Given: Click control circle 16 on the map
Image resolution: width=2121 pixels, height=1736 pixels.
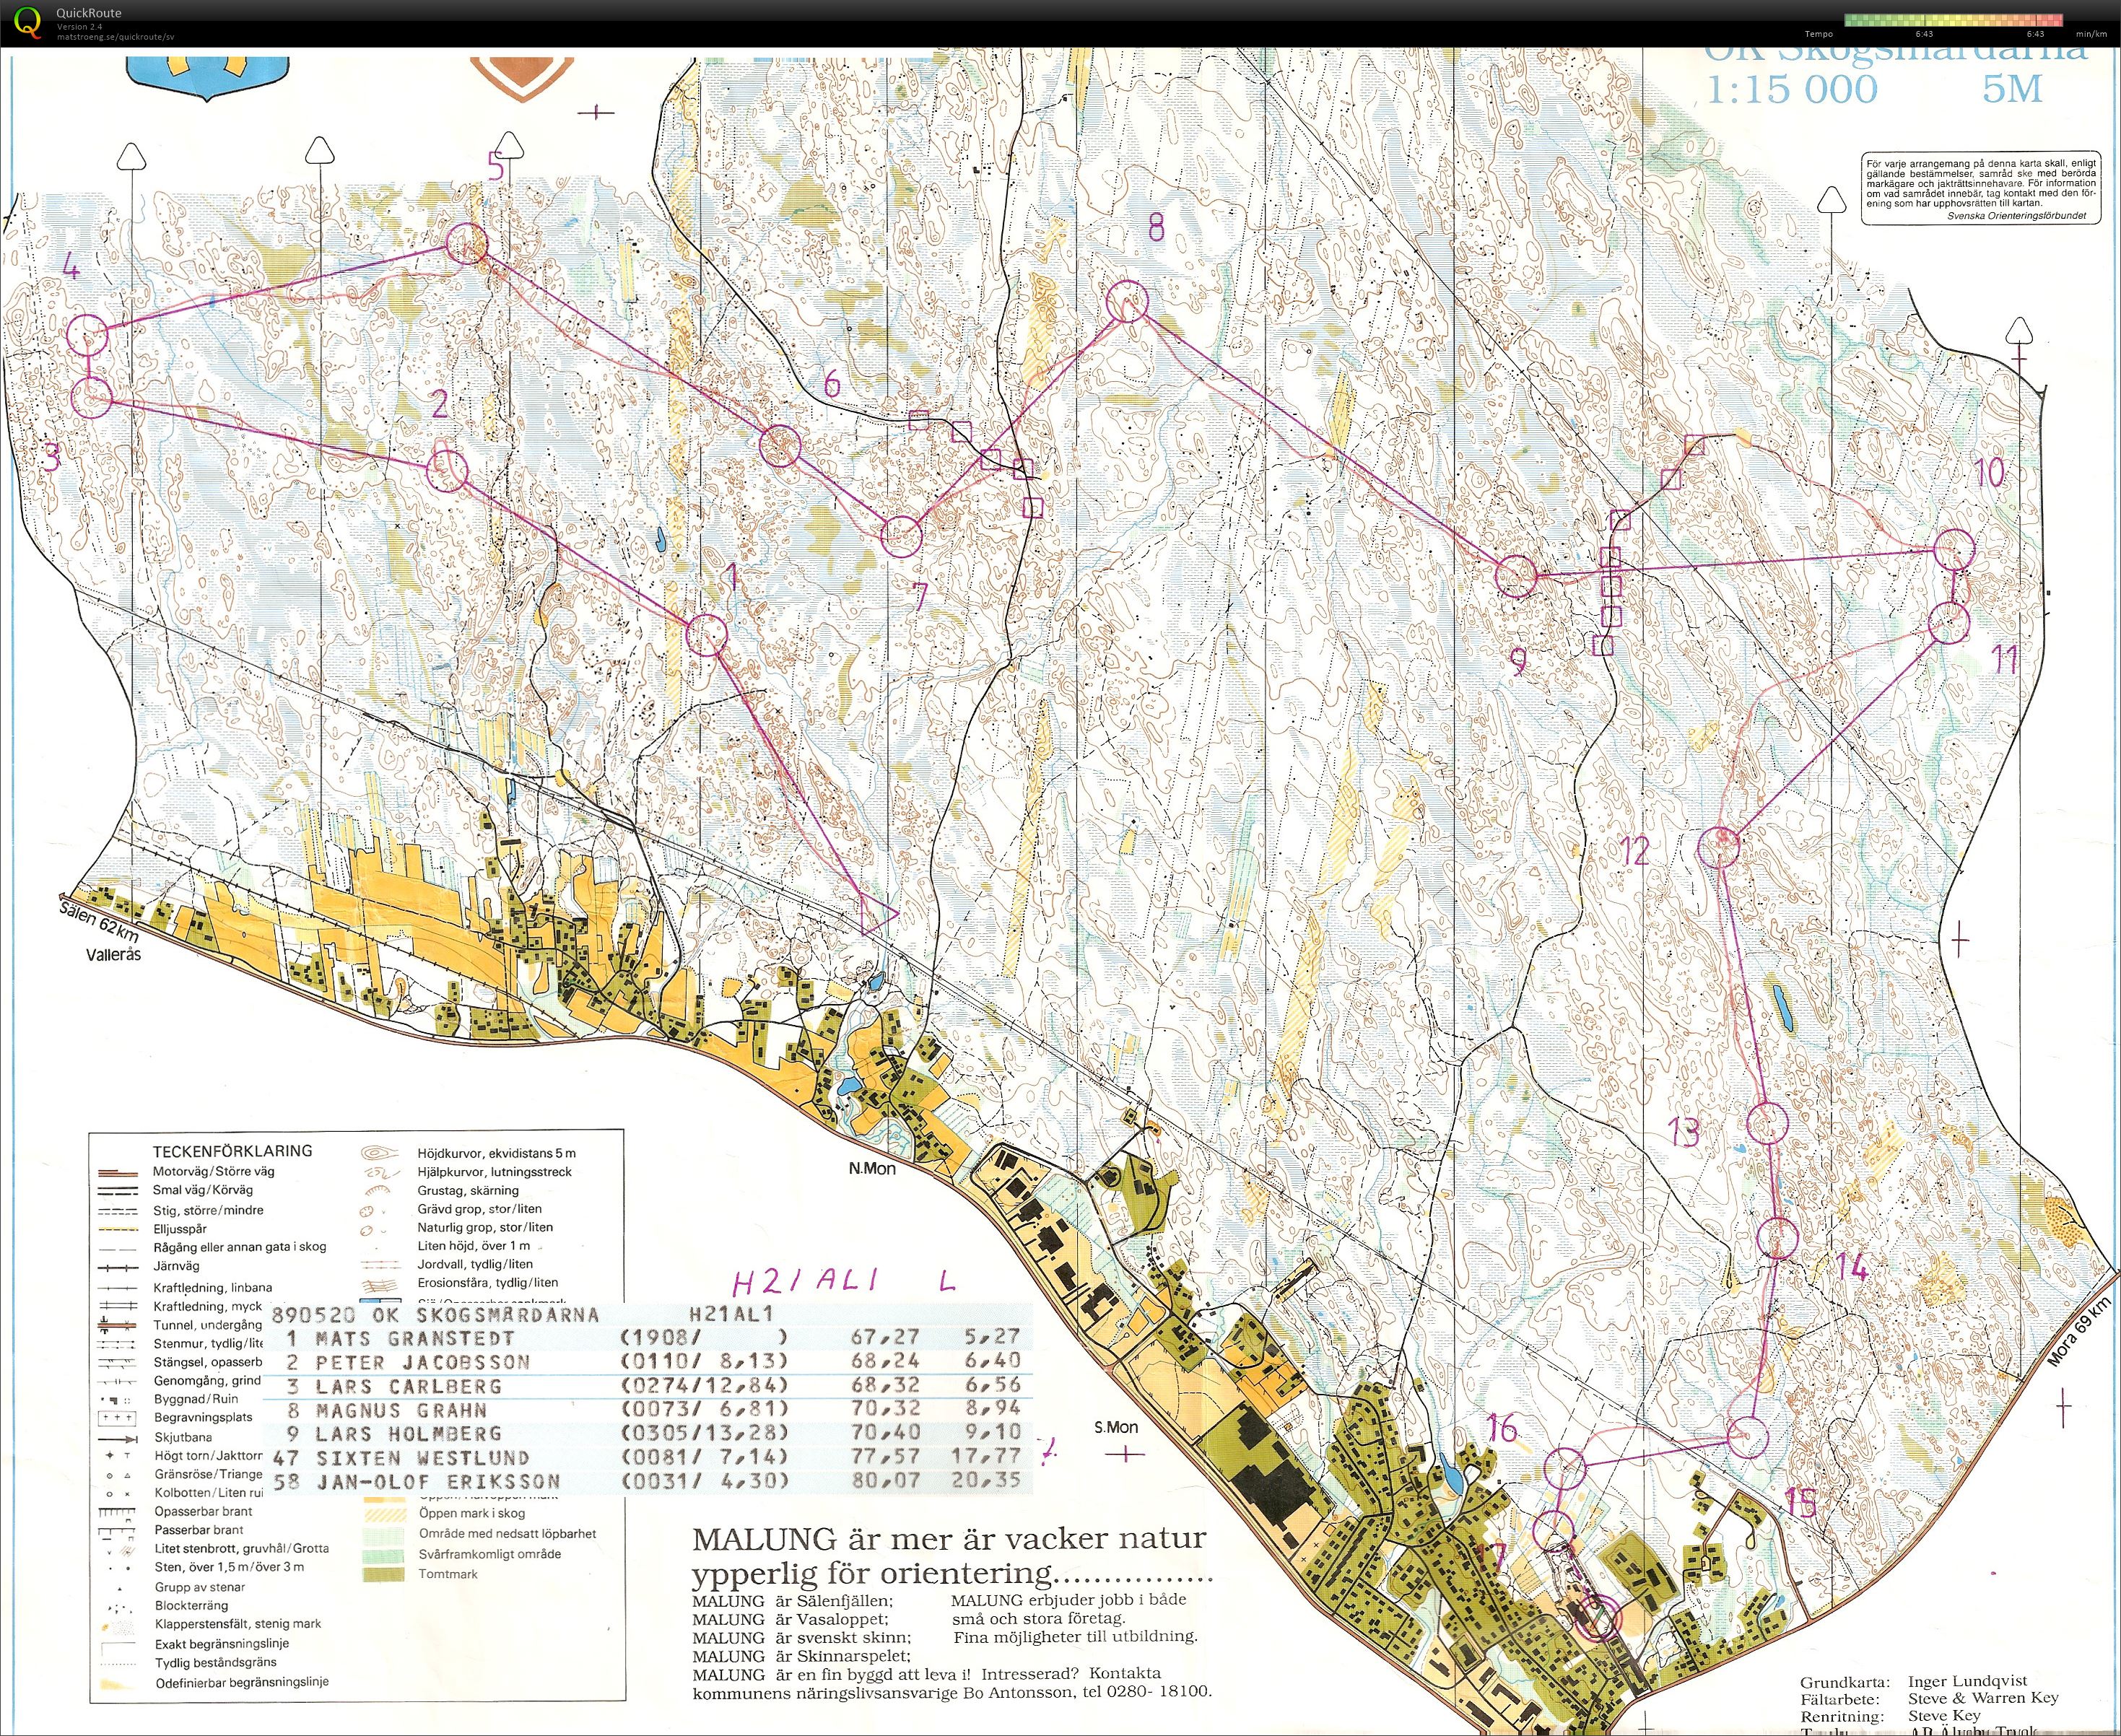Looking at the screenshot, I should pos(1565,1468).
